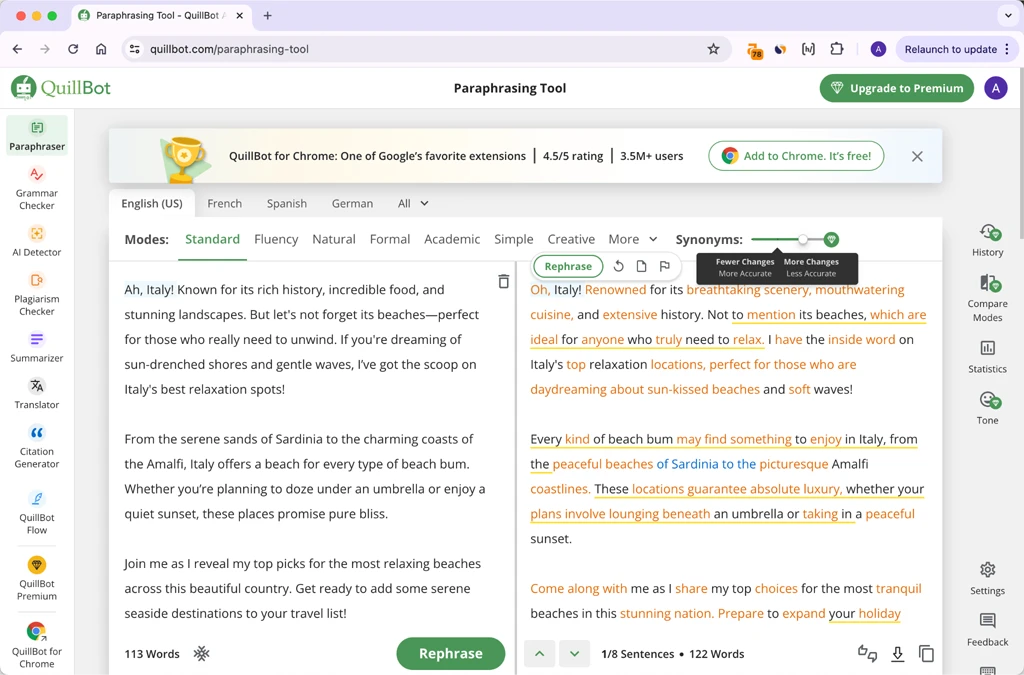Click the undo icon beside small Rephrase
Screen dimensions: 1024x675
click(x=618, y=266)
